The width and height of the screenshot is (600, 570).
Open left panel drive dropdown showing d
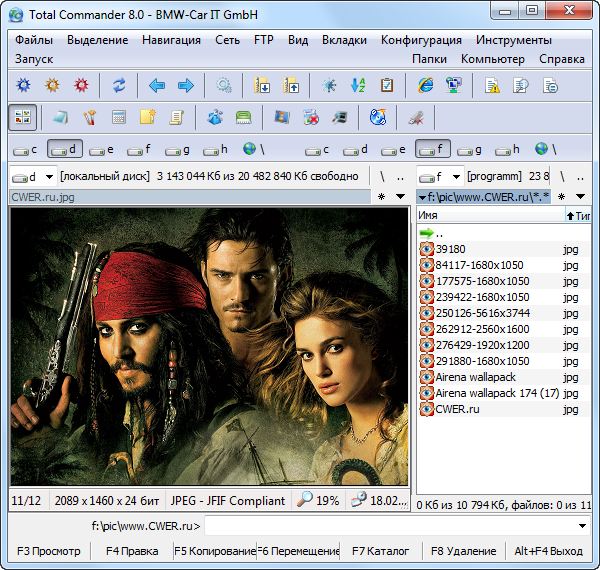32,176
